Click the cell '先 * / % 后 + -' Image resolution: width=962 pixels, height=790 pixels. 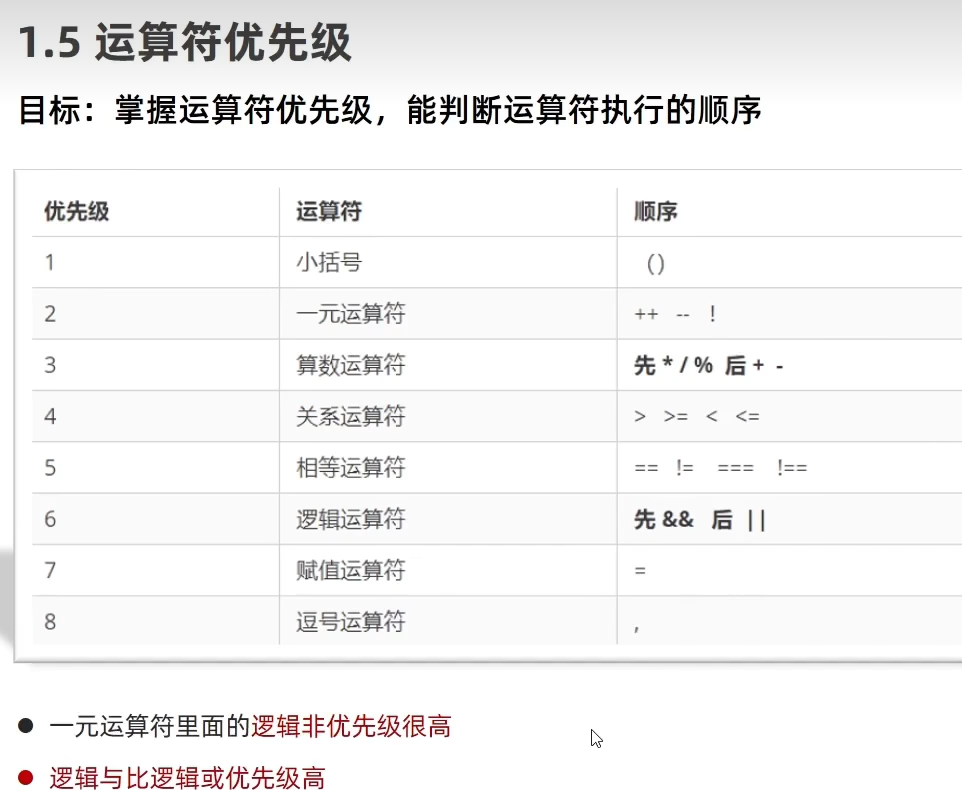click(709, 366)
